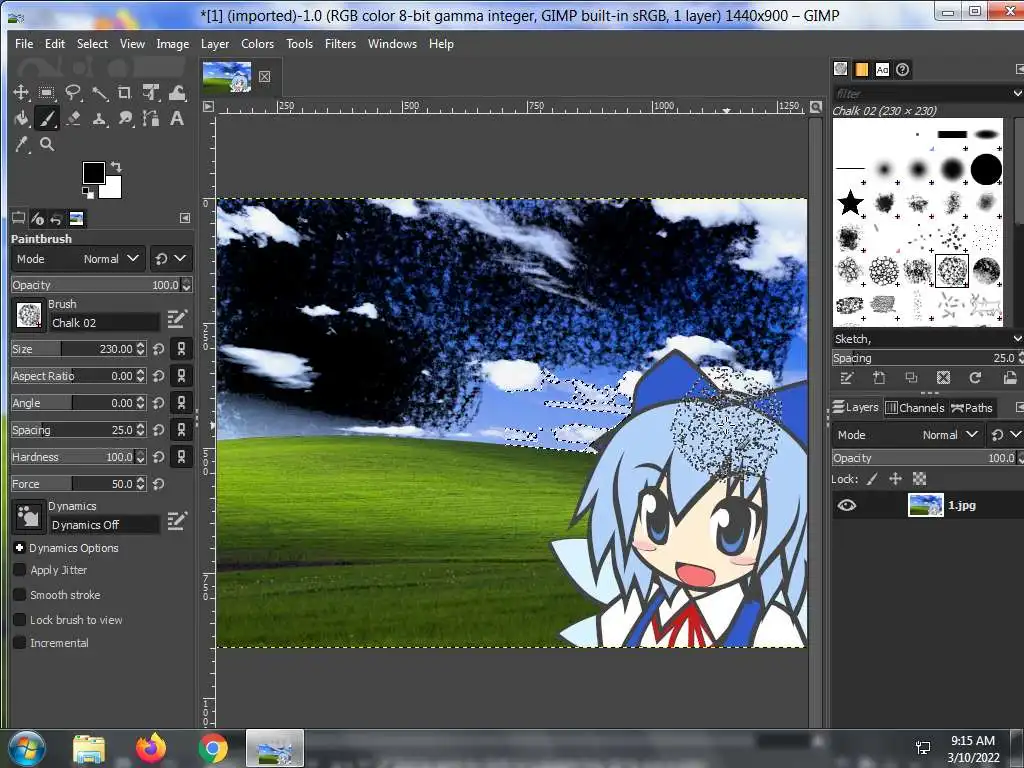Select the Paintbrush tool
Viewport: 1024px width, 768px height.
[x=46, y=118]
